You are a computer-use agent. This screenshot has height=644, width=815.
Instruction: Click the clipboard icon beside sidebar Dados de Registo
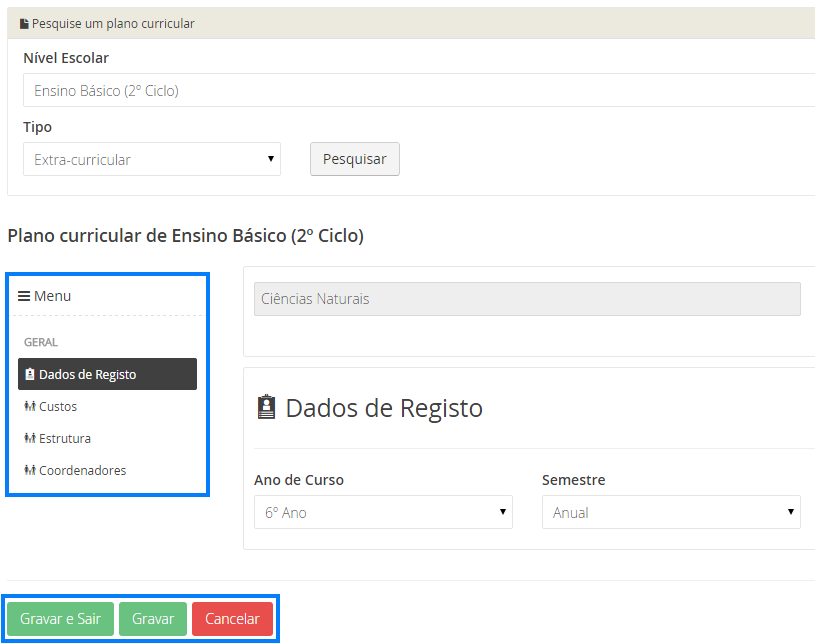pos(29,375)
